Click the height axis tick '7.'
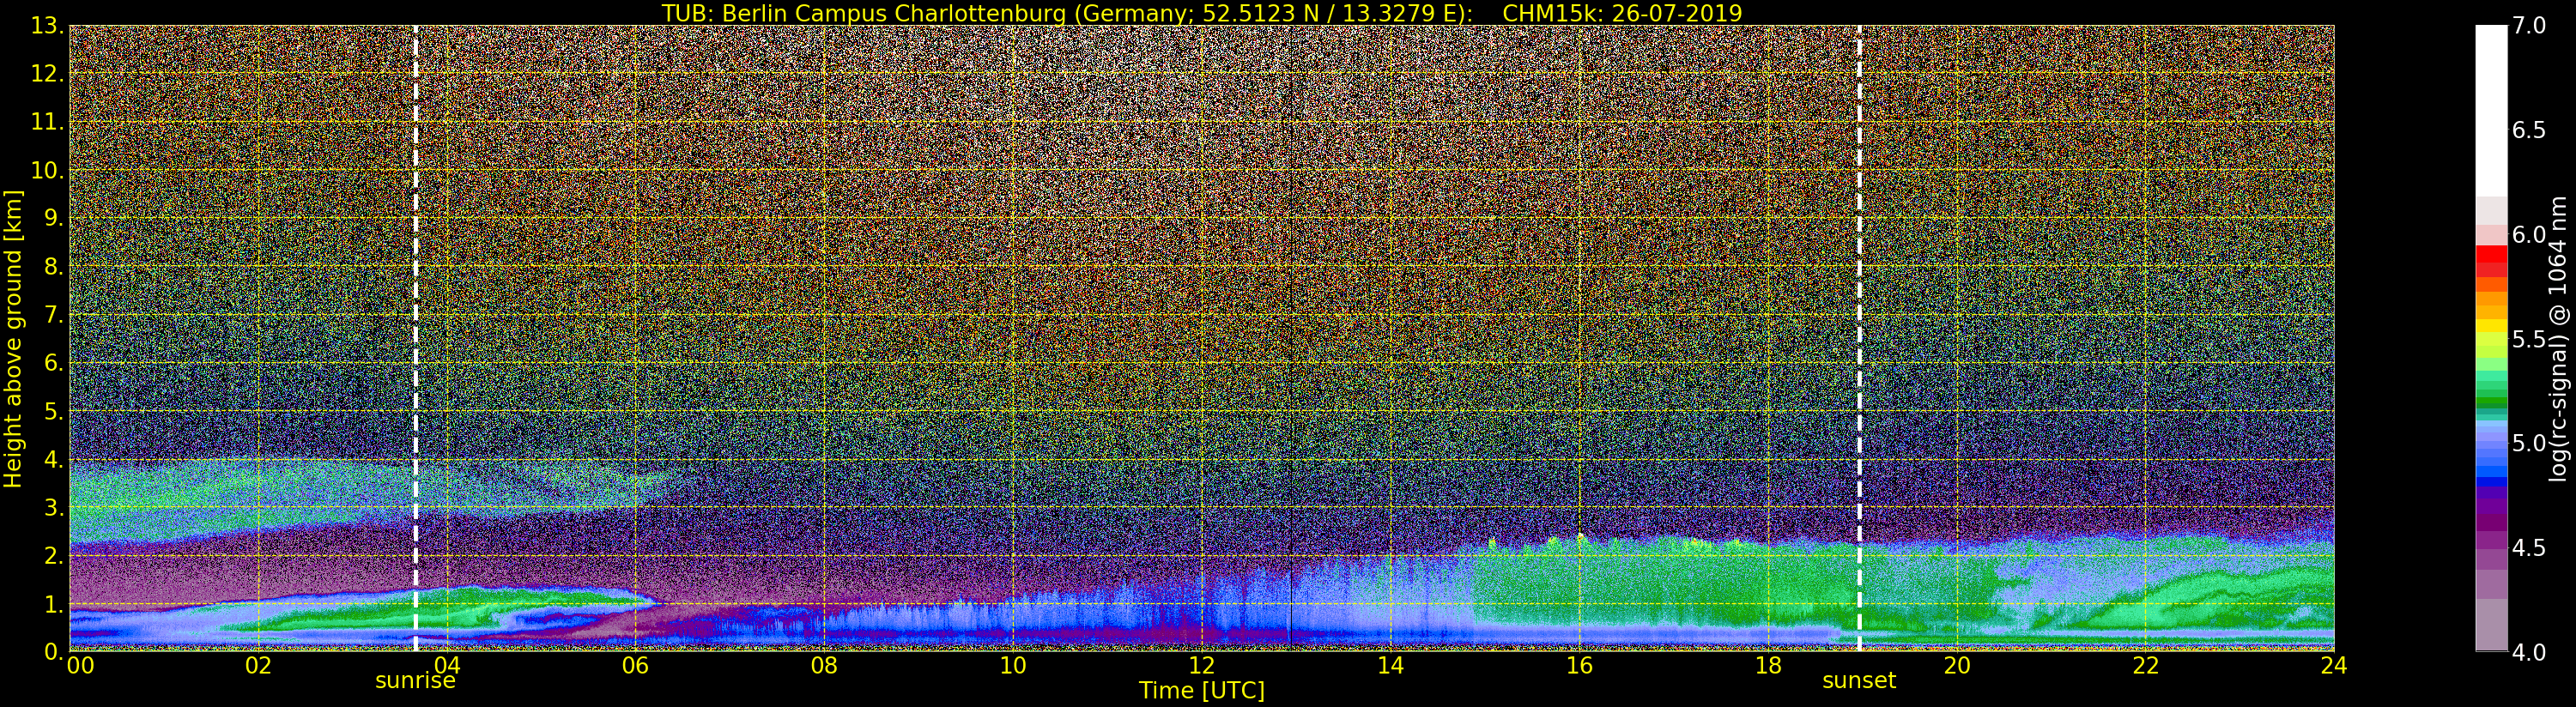The width and height of the screenshot is (2576, 707). coord(54,315)
